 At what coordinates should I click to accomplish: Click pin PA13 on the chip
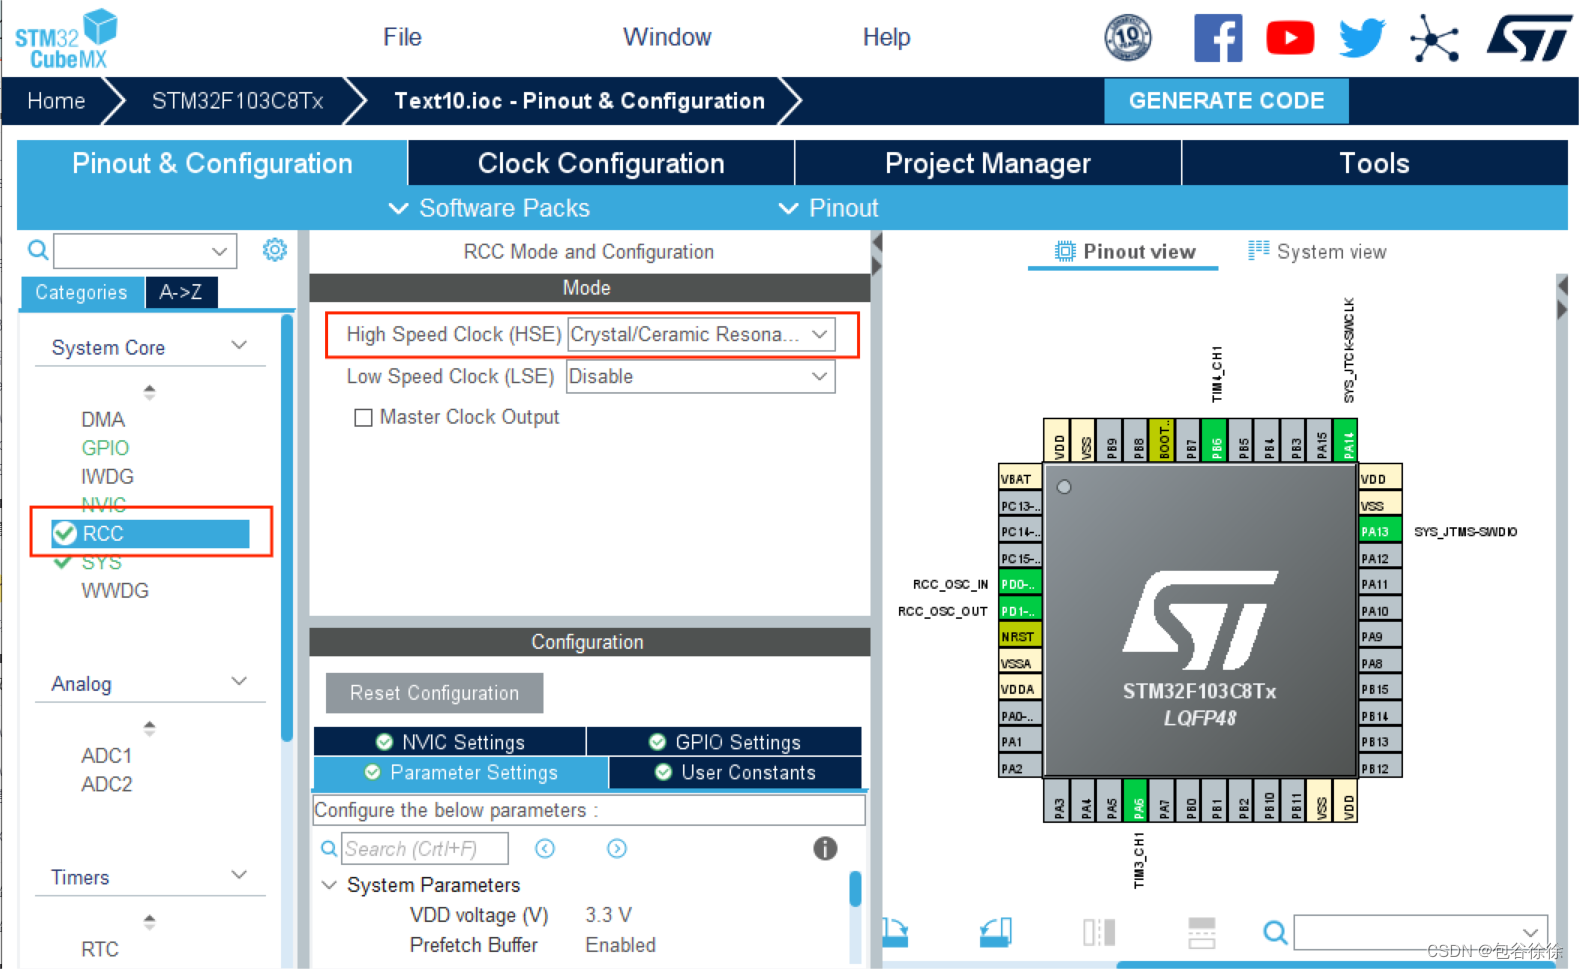(x=1380, y=531)
